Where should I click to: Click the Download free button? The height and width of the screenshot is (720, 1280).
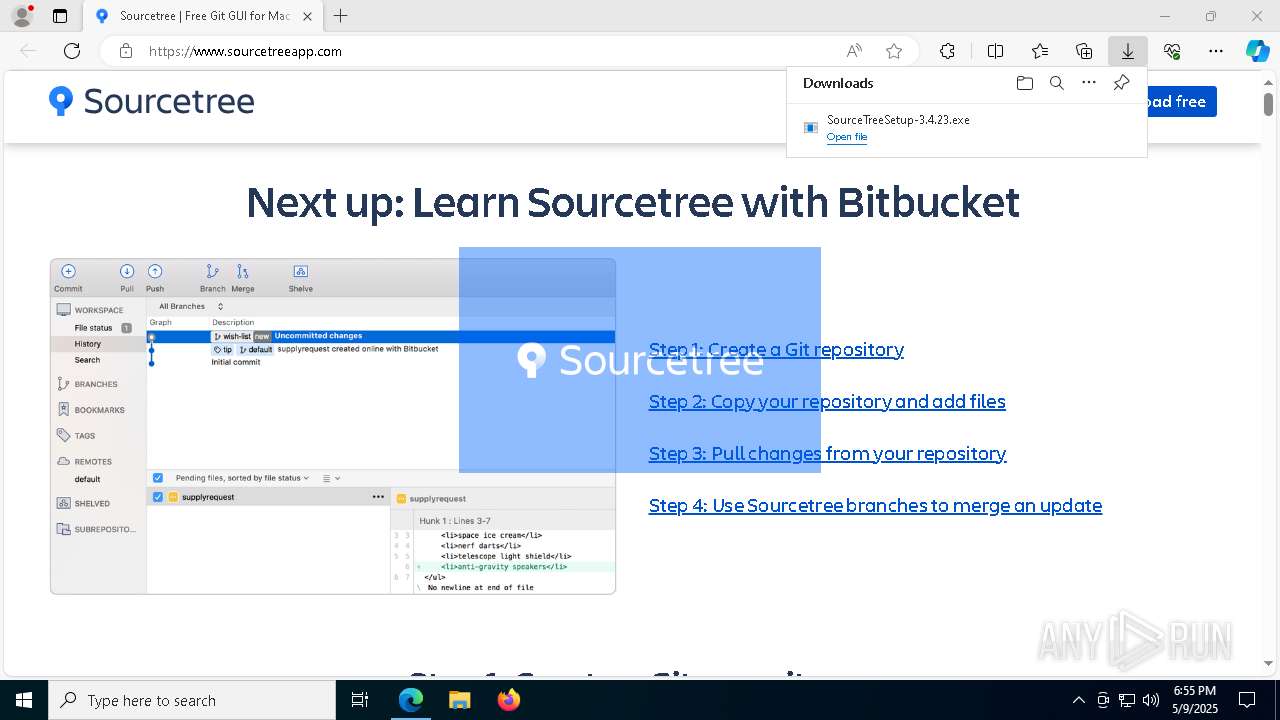pos(1182,101)
